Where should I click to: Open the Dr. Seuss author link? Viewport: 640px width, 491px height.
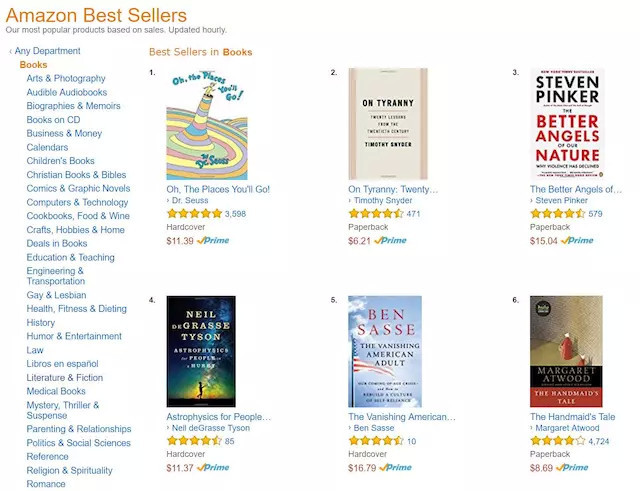(192, 201)
